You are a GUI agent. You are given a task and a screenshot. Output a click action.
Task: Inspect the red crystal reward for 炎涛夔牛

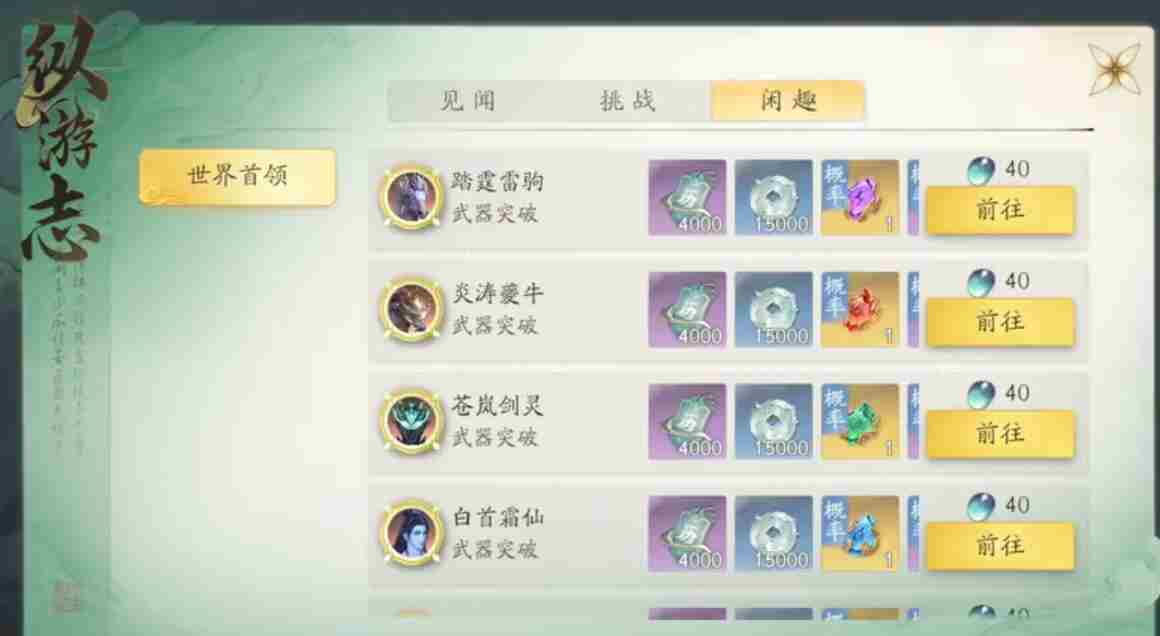860,310
